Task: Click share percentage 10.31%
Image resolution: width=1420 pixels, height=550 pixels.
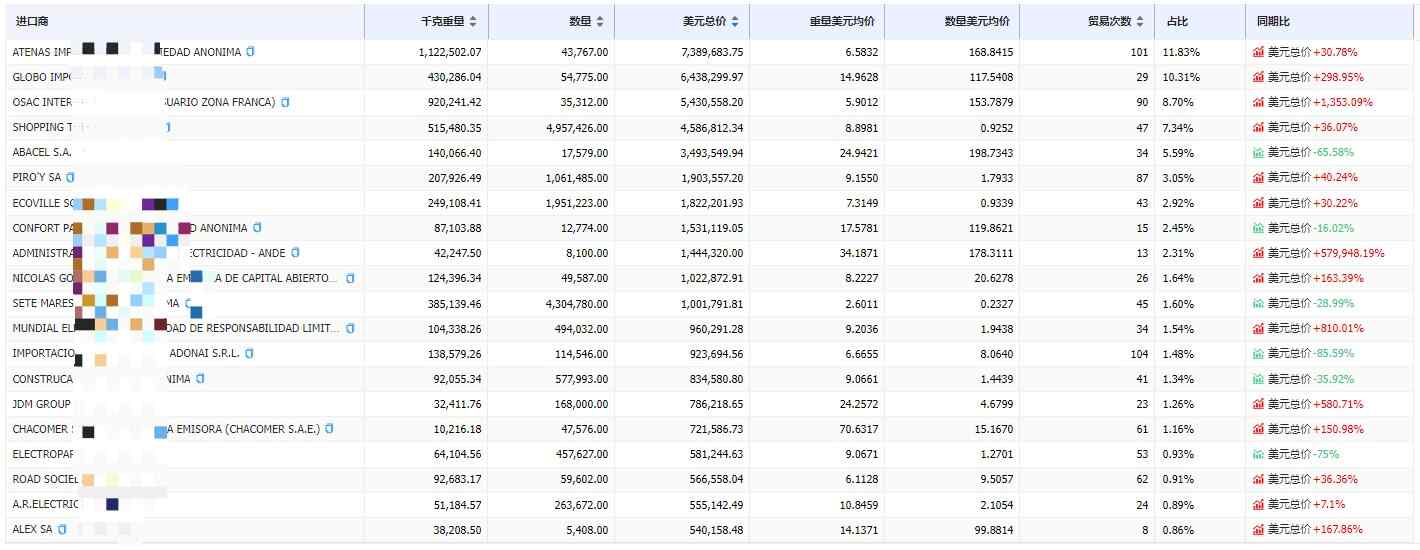Action: 1181,77
